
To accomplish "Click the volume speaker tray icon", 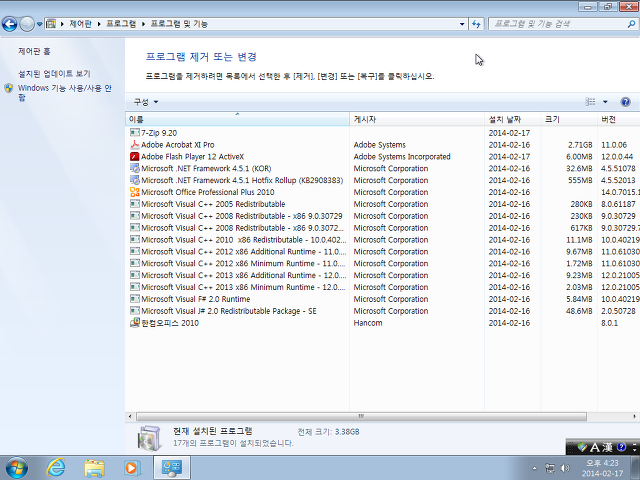I will point(565,468).
